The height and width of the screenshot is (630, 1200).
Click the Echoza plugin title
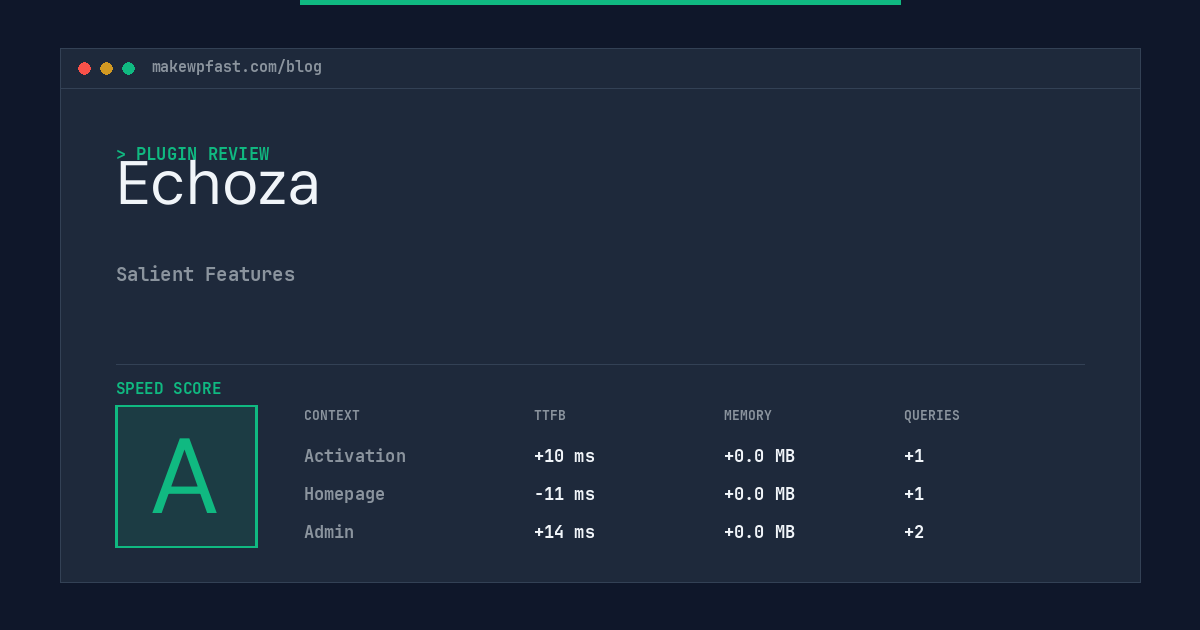[x=218, y=185]
